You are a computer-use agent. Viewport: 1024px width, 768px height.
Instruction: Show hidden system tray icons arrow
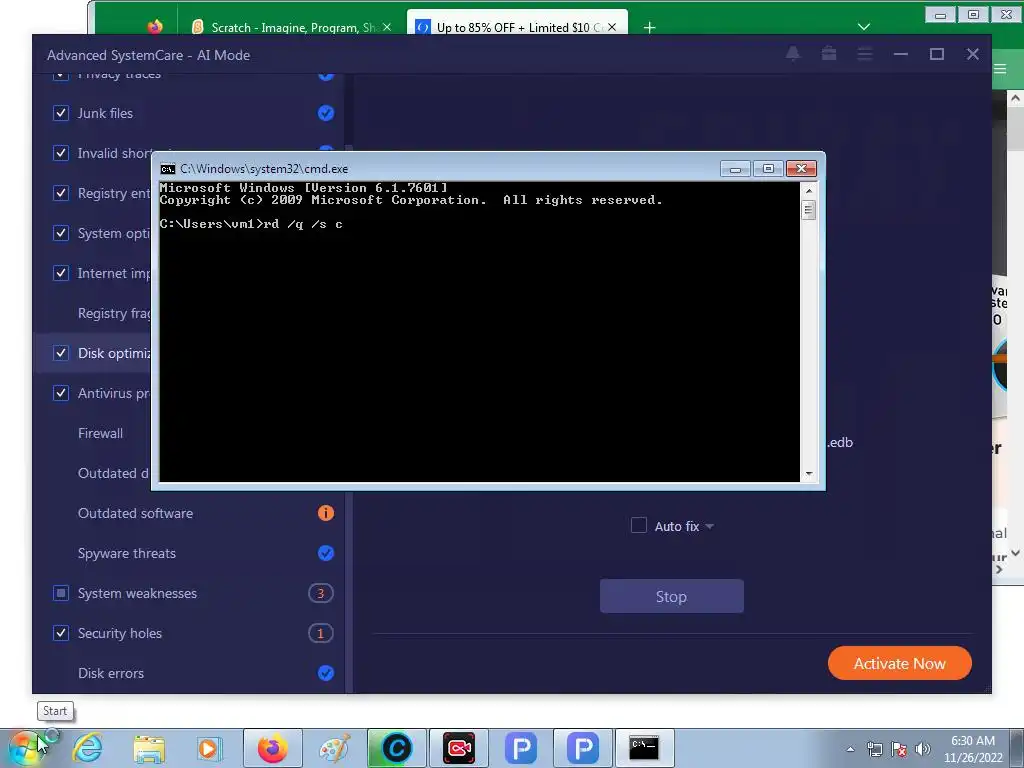pos(850,749)
